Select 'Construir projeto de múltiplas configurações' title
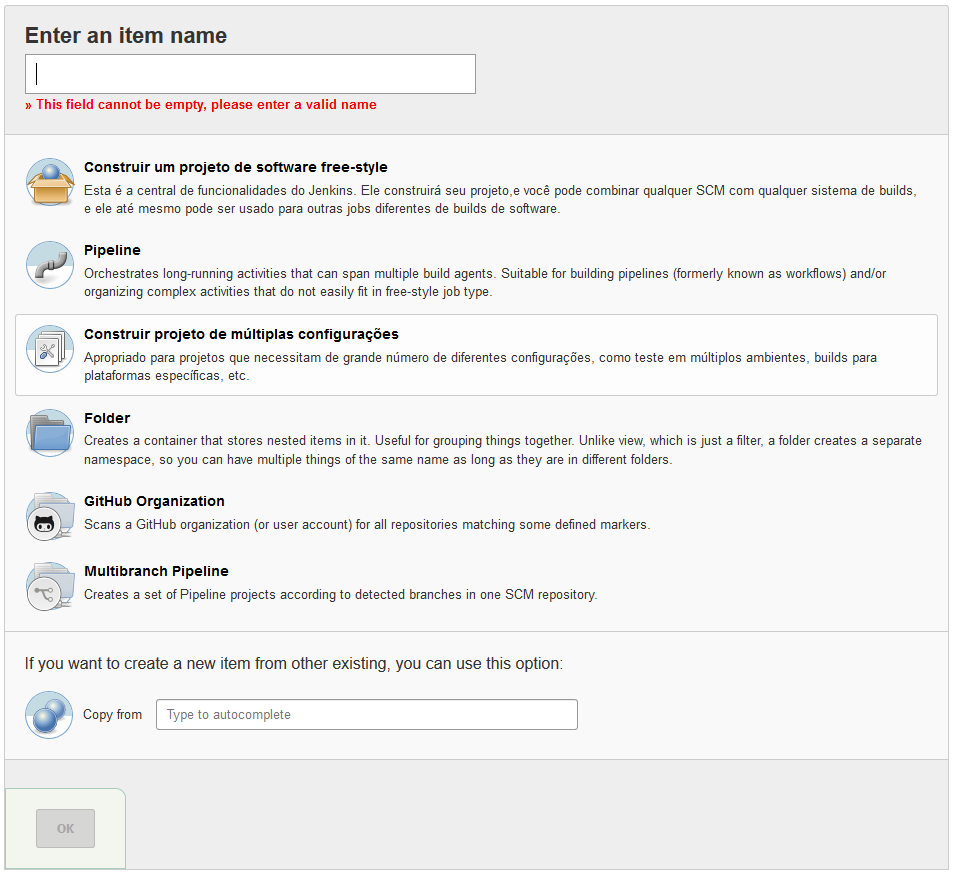The height and width of the screenshot is (877, 955). click(241, 334)
